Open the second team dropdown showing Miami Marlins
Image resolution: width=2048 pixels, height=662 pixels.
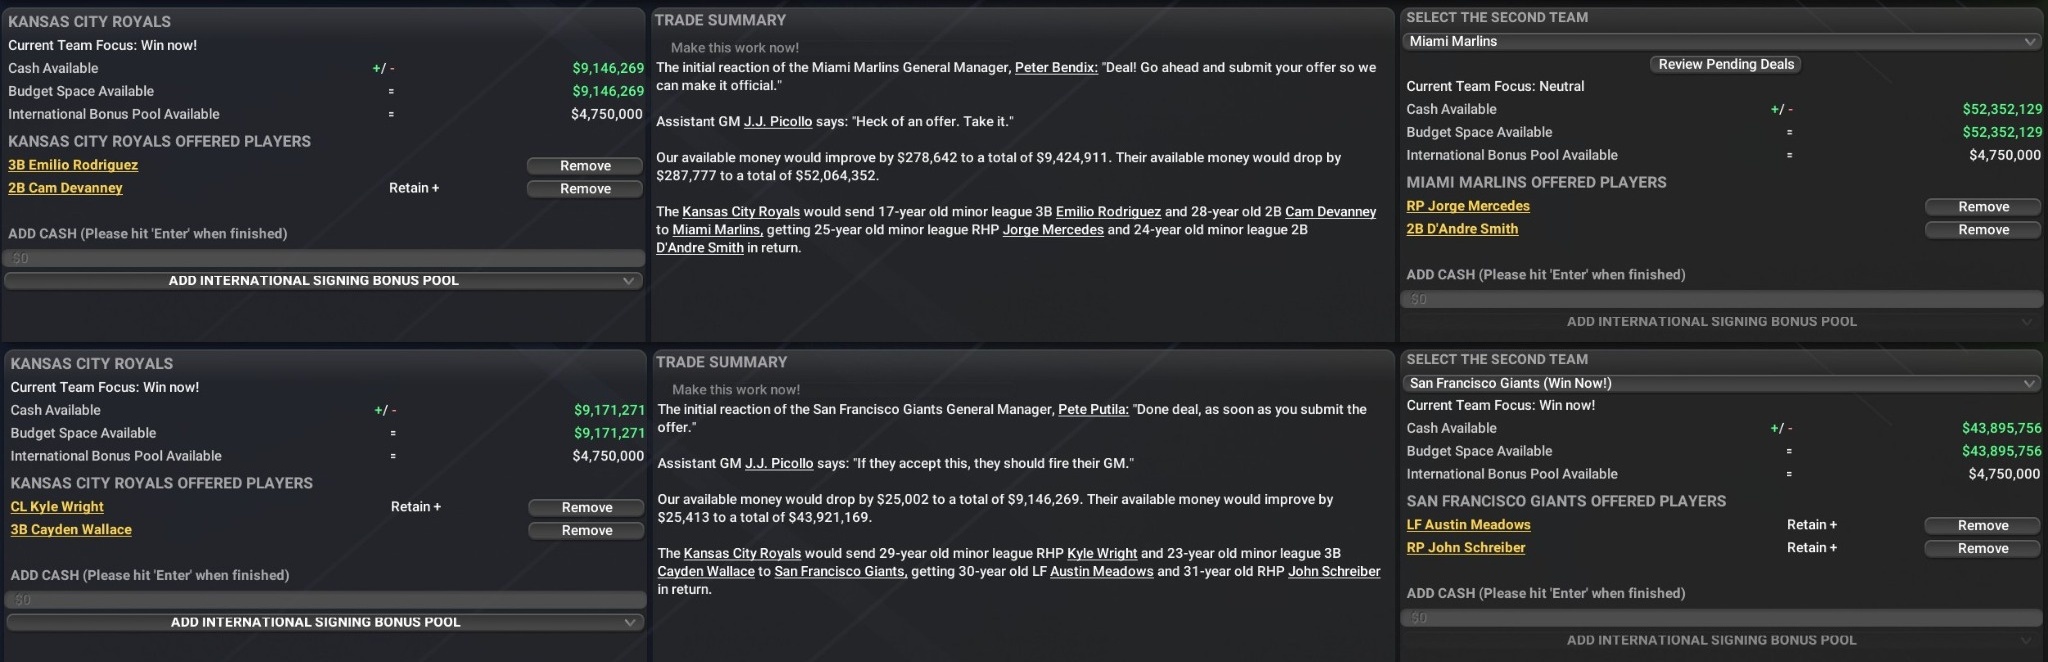click(1725, 41)
